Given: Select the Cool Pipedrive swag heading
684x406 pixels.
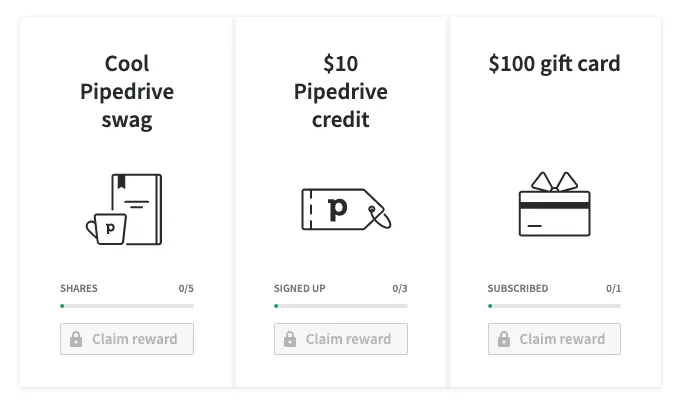Looking at the screenshot, I should pos(127,92).
